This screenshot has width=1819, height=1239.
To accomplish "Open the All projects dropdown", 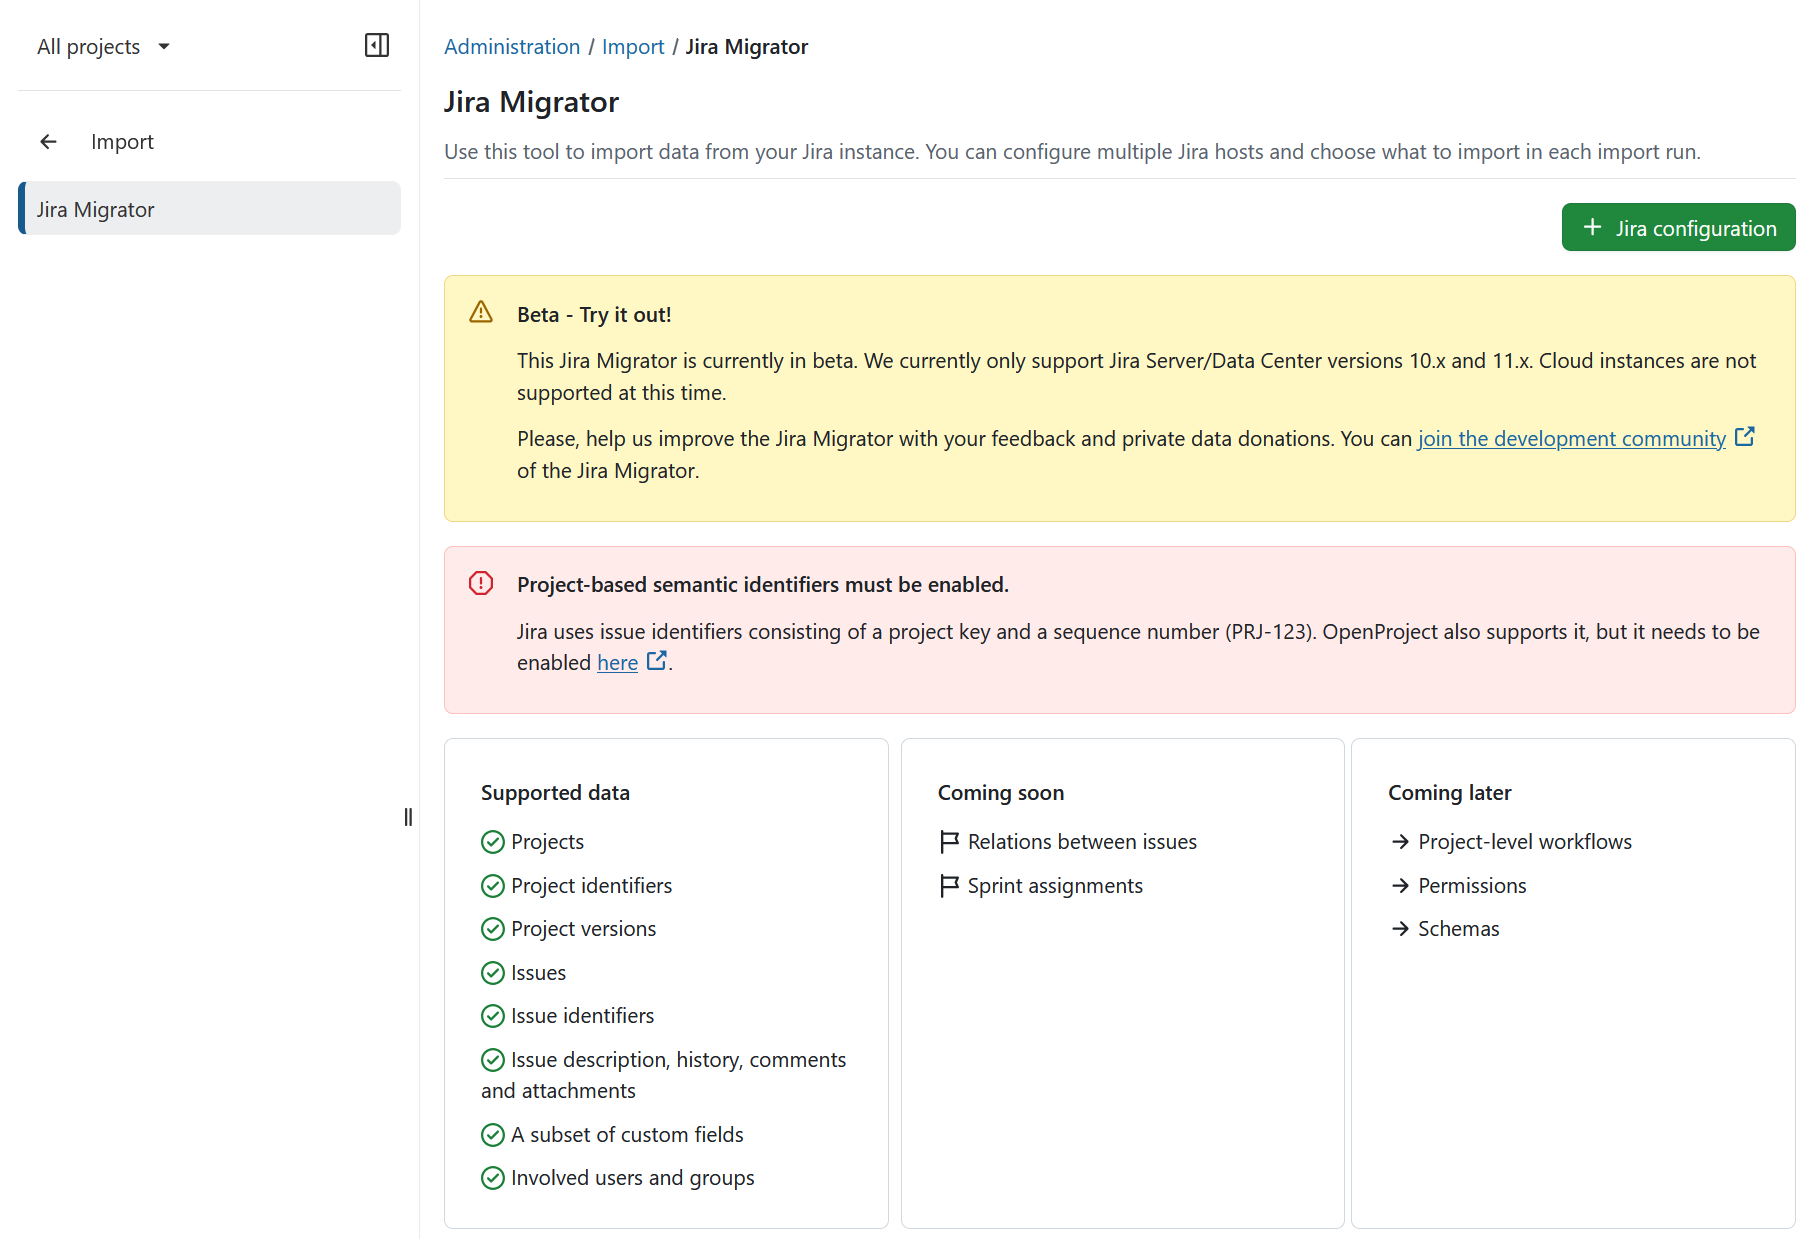I will (104, 47).
